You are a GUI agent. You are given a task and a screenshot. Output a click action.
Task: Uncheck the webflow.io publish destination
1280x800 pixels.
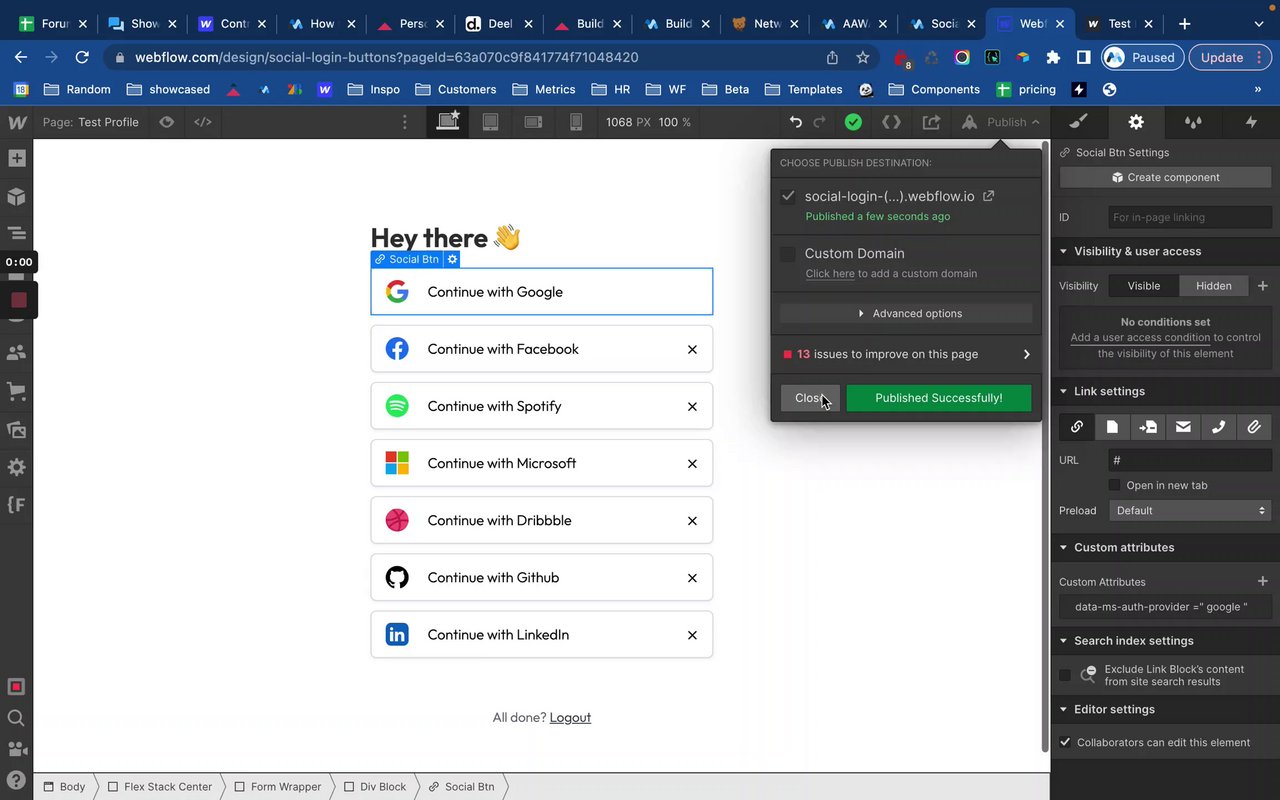pos(788,196)
